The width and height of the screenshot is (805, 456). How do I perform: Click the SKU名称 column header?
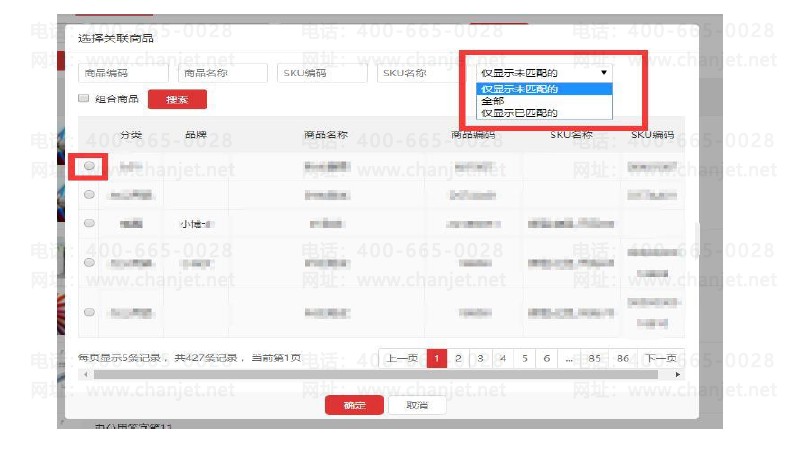571,135
